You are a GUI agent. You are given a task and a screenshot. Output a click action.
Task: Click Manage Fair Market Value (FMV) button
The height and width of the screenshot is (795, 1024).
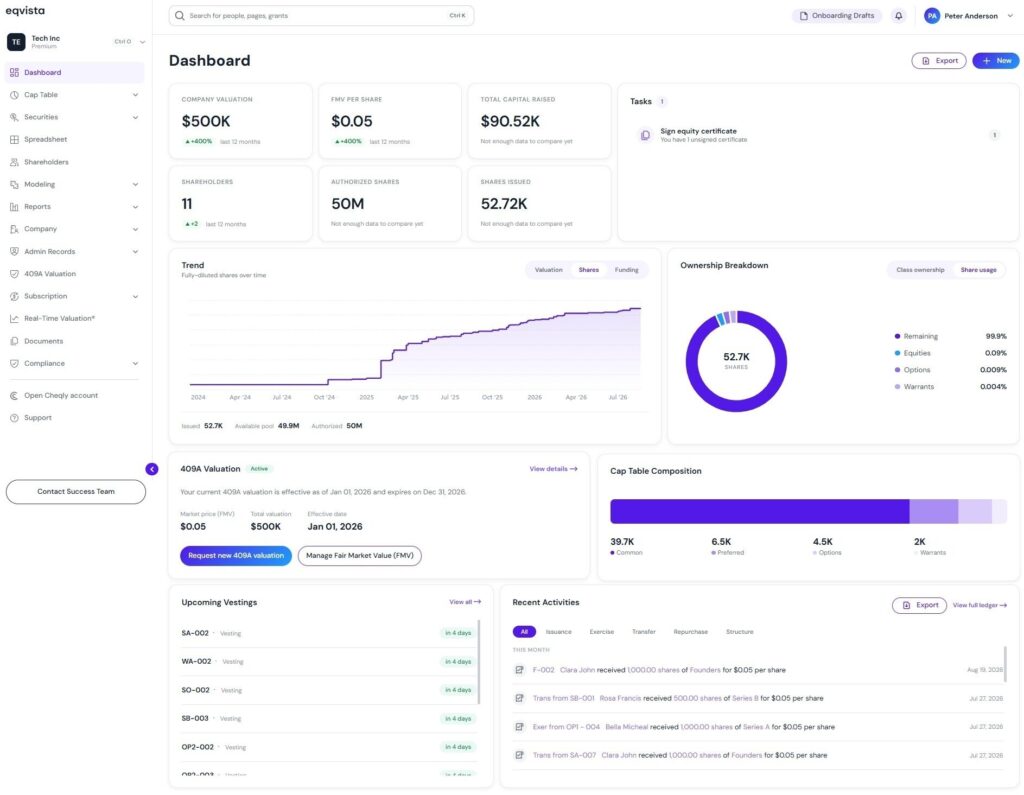360,556
